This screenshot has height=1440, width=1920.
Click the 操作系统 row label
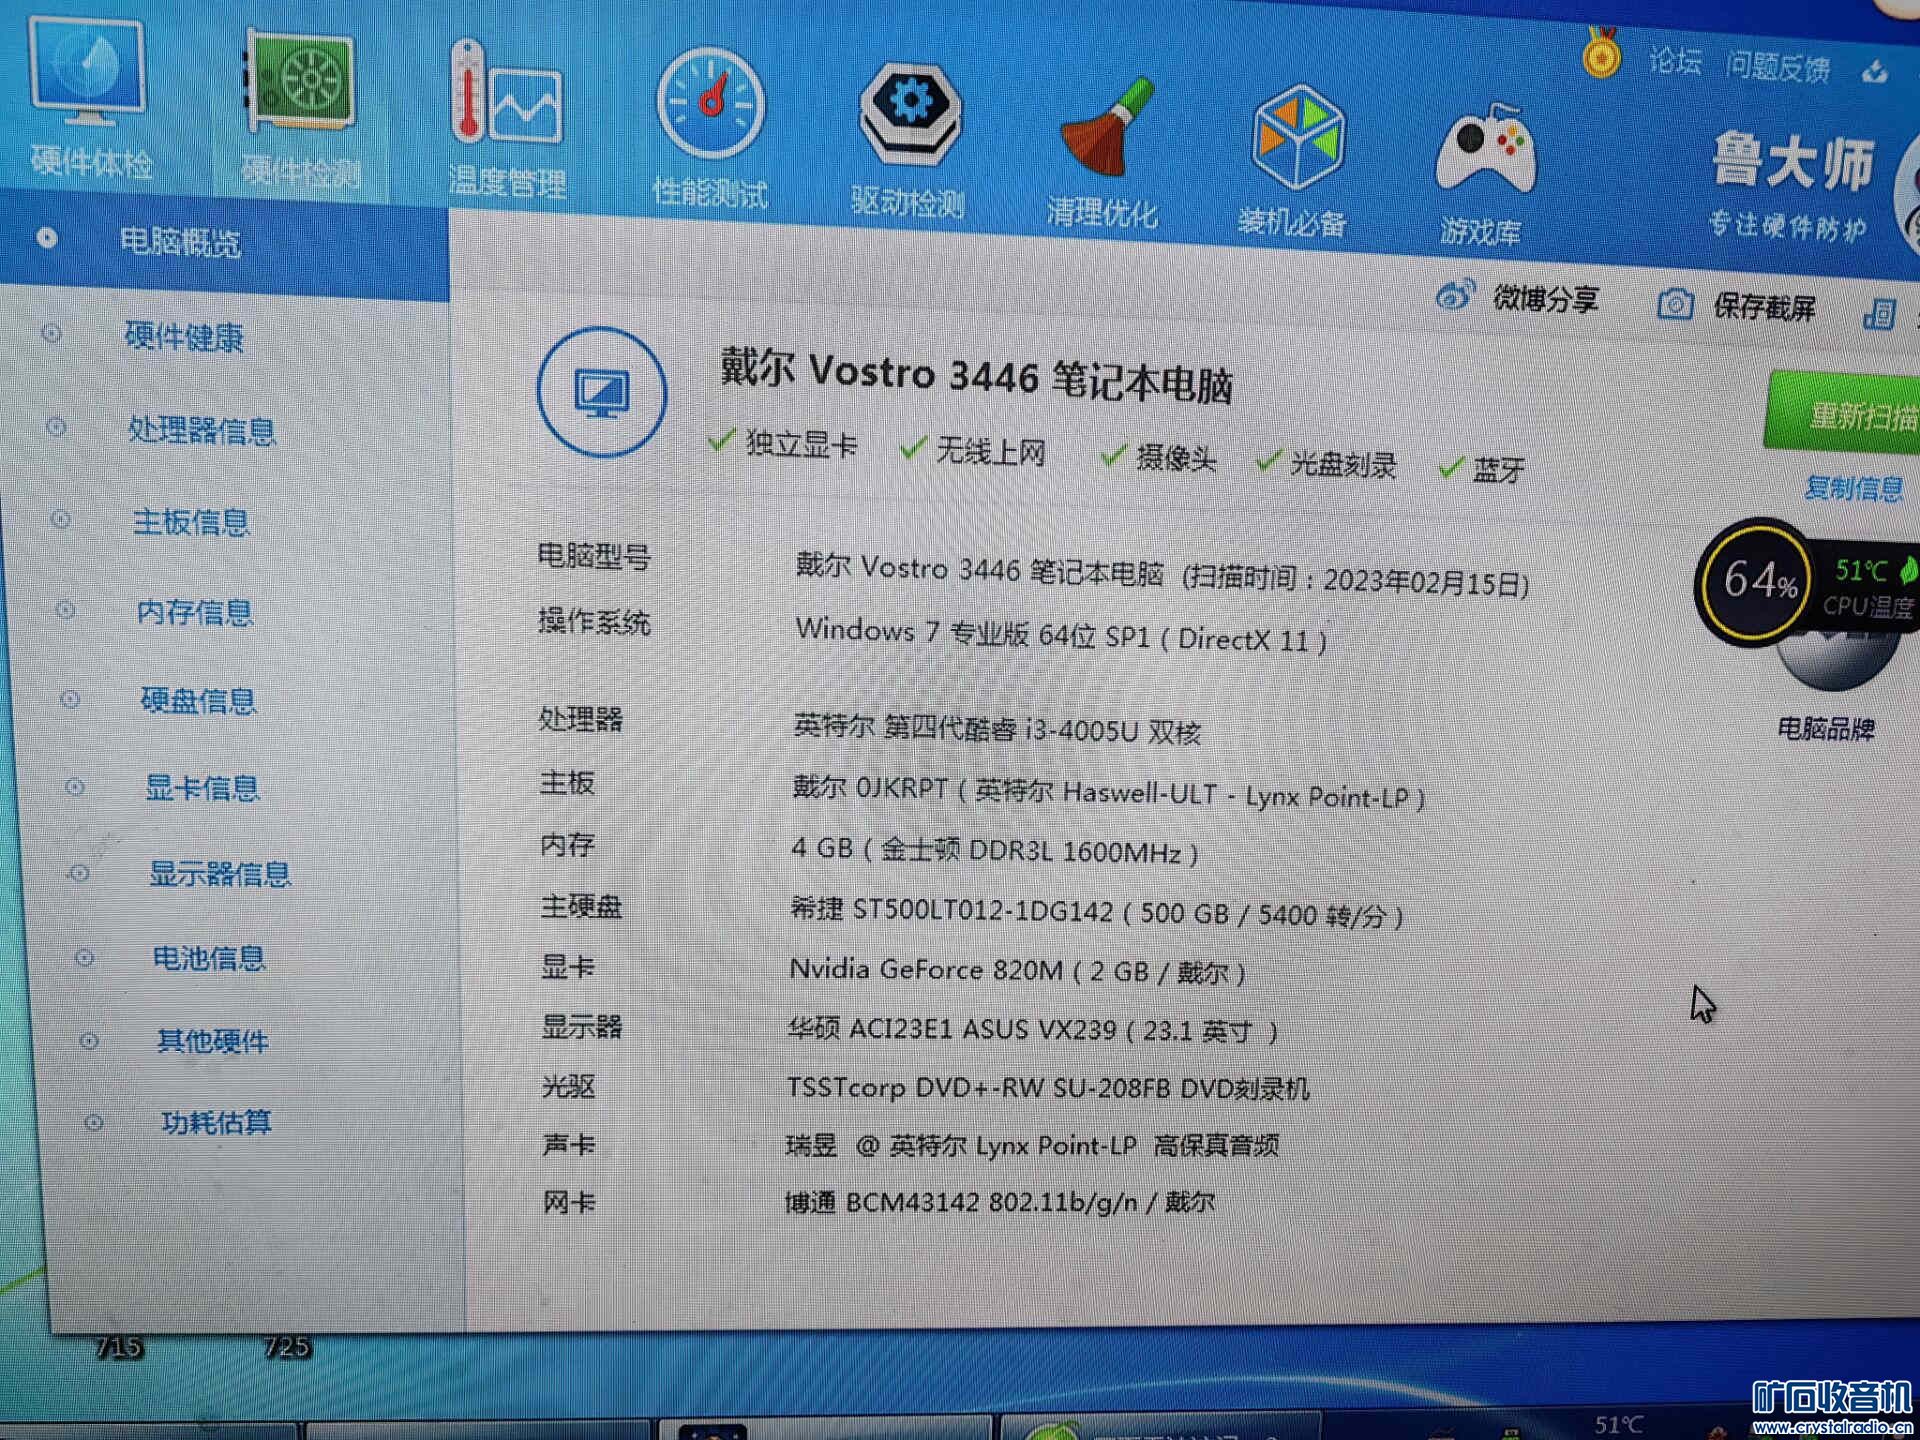point(594,621)
